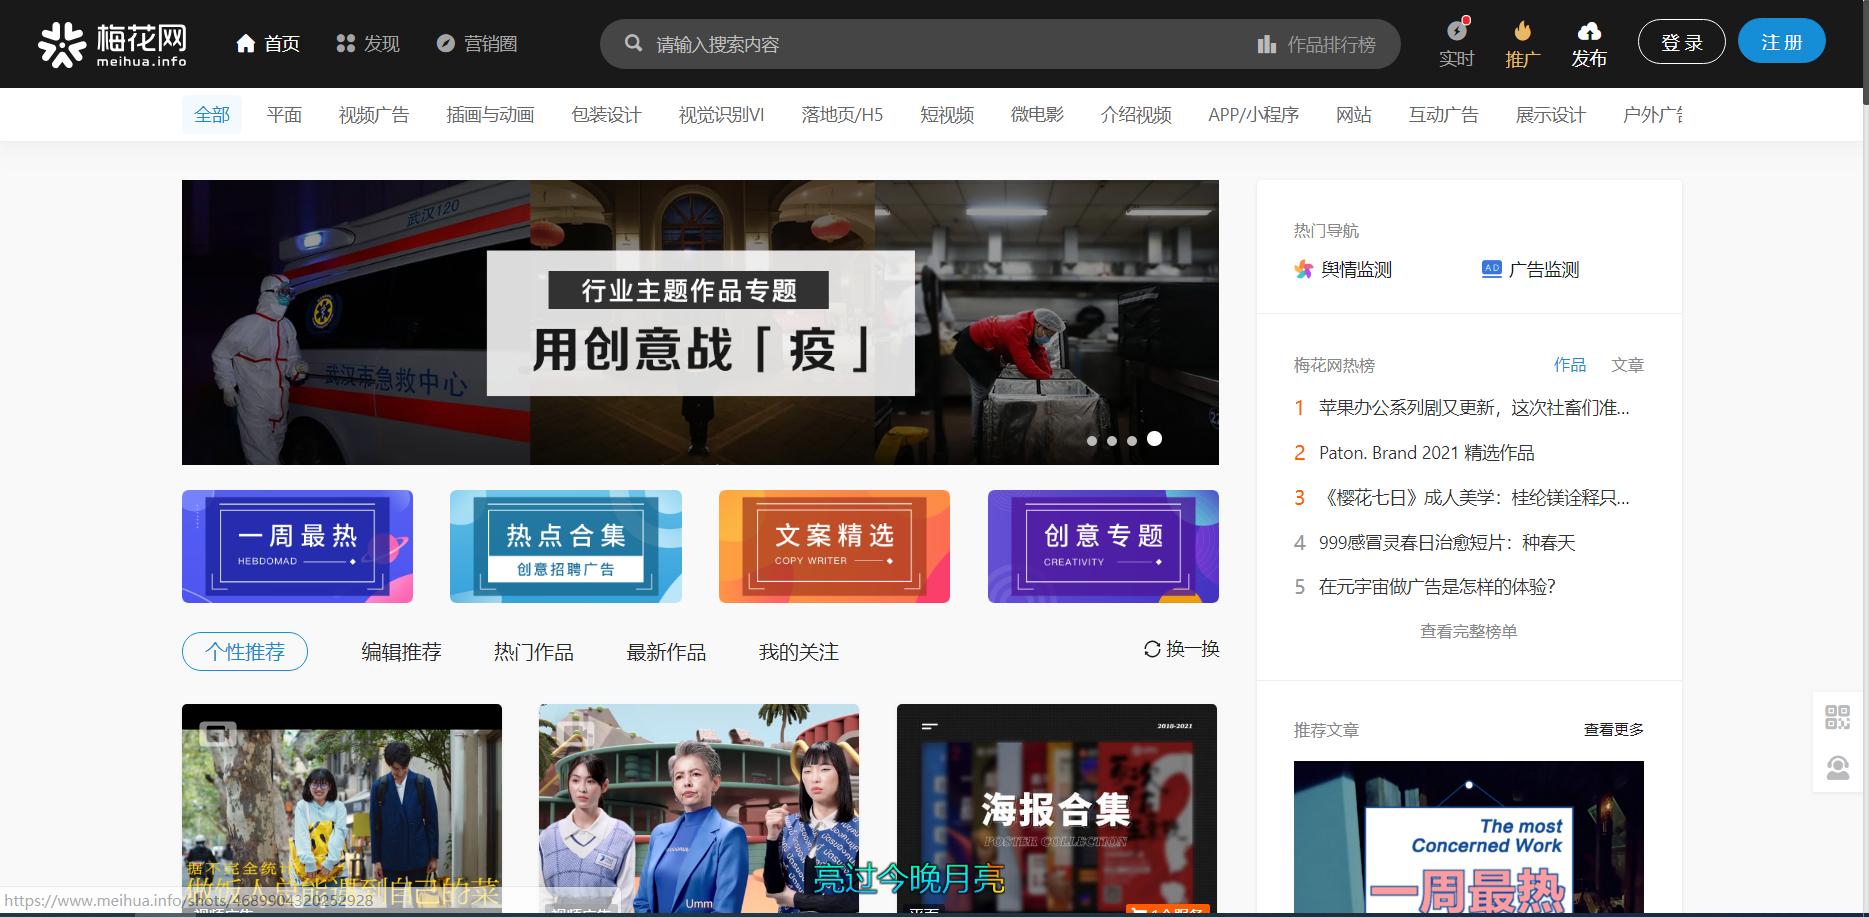Image resolution: width=1869 pixels, height=917 pixels.
Task: Switch hot list to 文章 tab
Action: [1629, 365]
